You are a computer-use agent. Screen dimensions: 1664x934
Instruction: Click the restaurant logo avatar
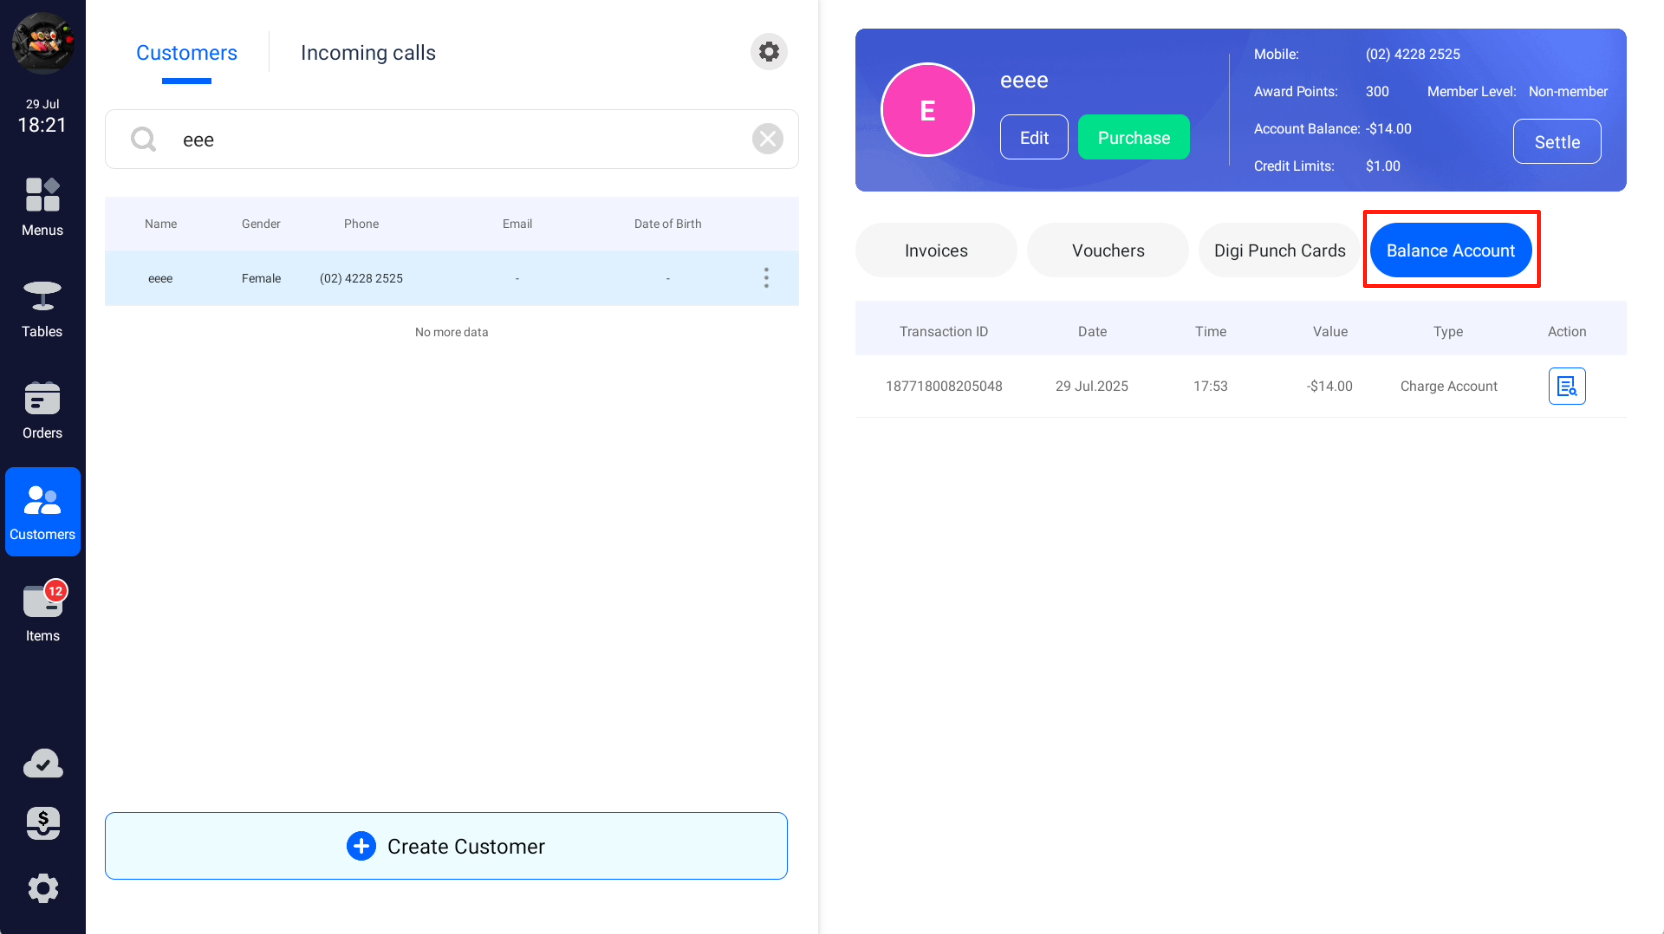42,42
